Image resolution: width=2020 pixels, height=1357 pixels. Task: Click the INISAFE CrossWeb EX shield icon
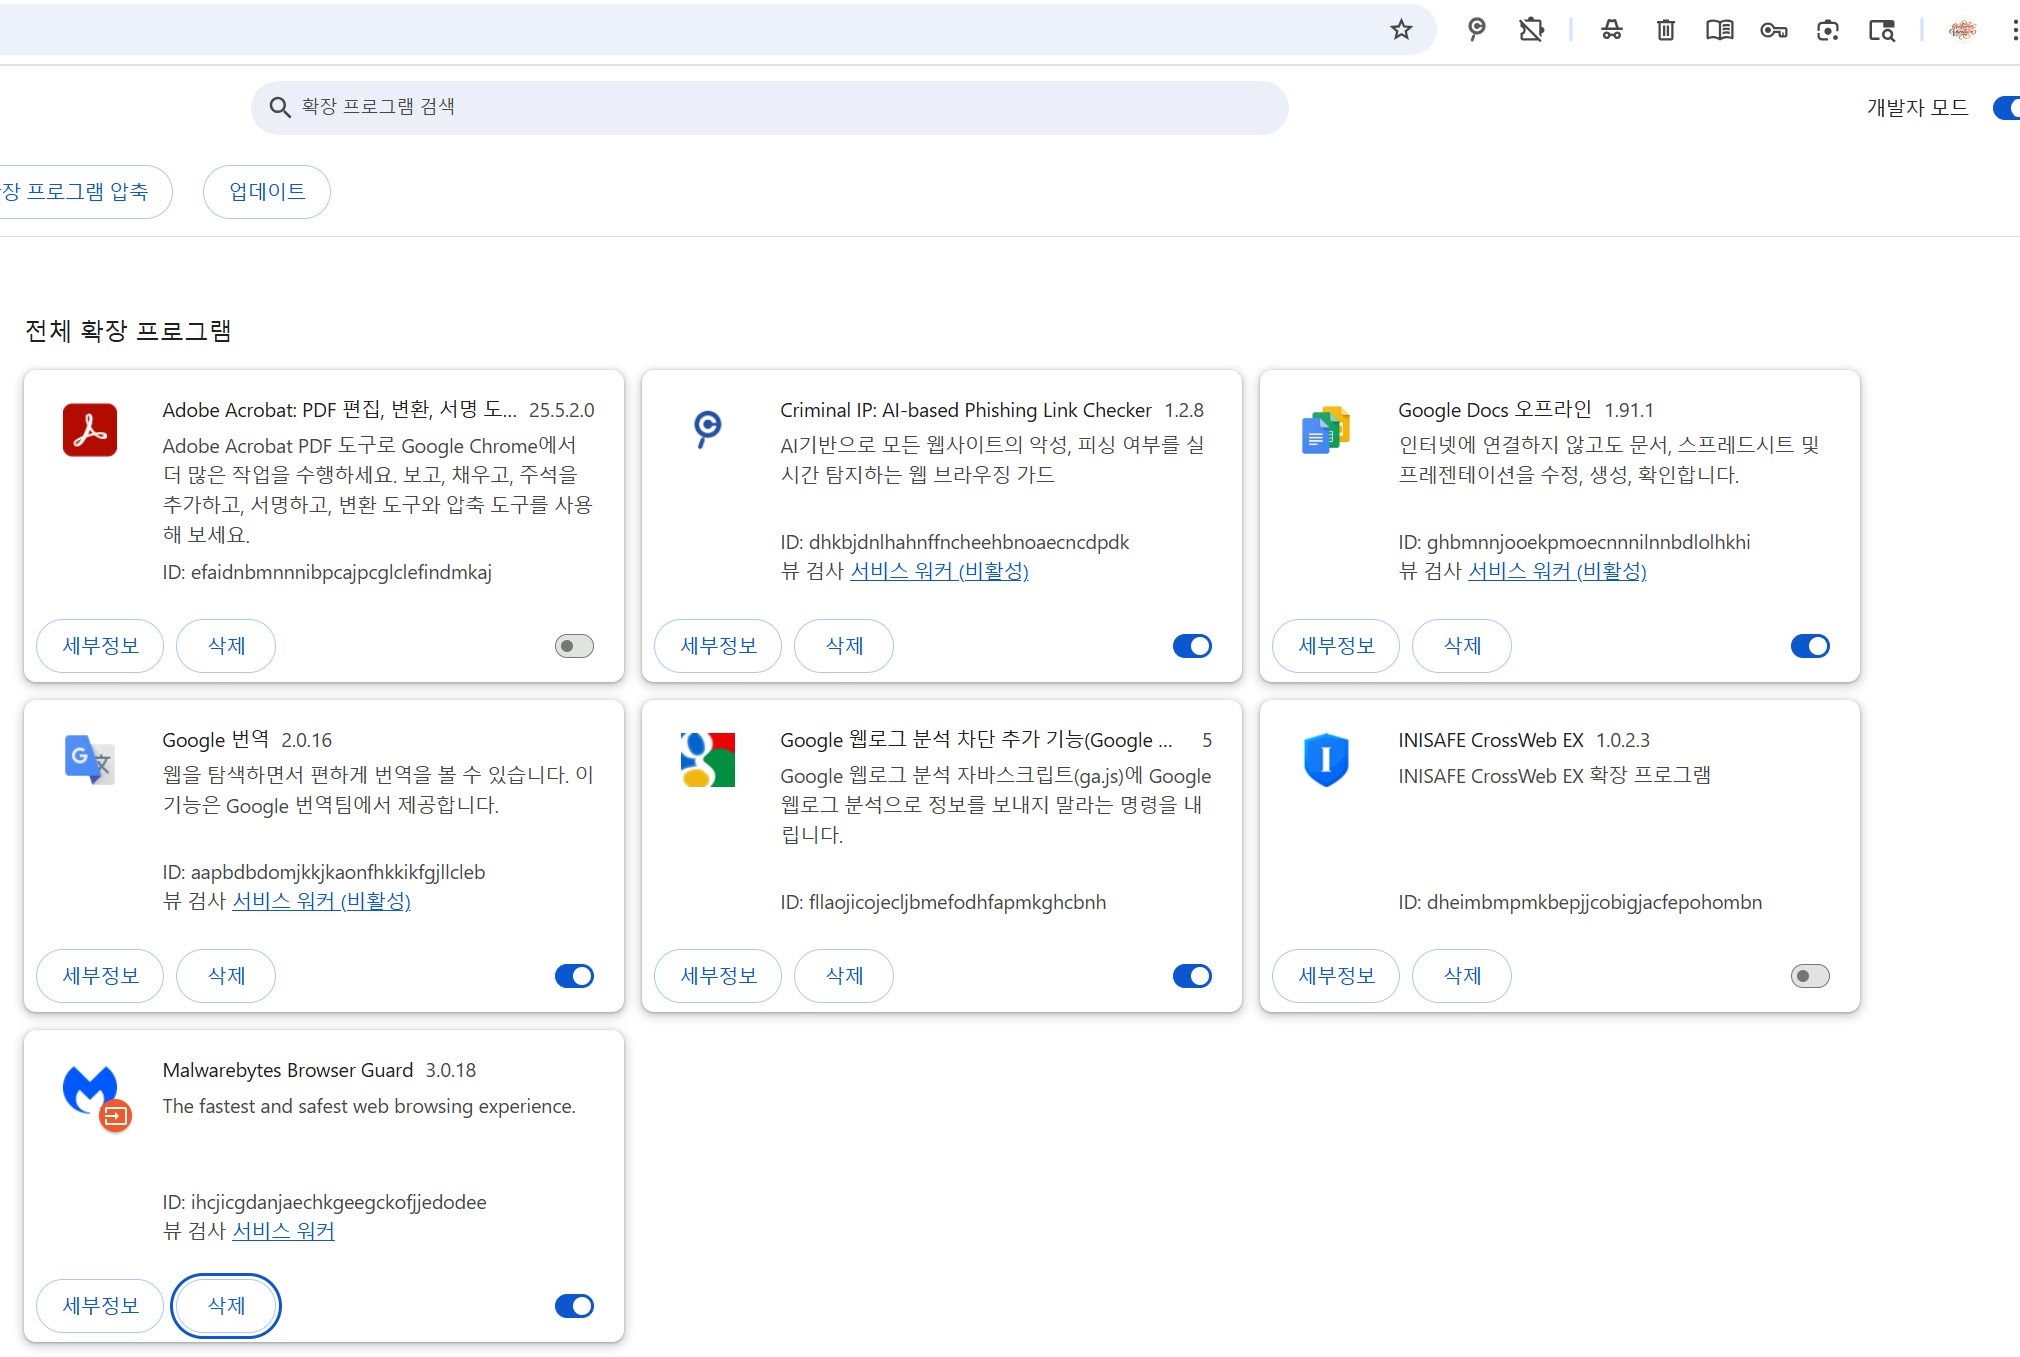[1326, 760]
